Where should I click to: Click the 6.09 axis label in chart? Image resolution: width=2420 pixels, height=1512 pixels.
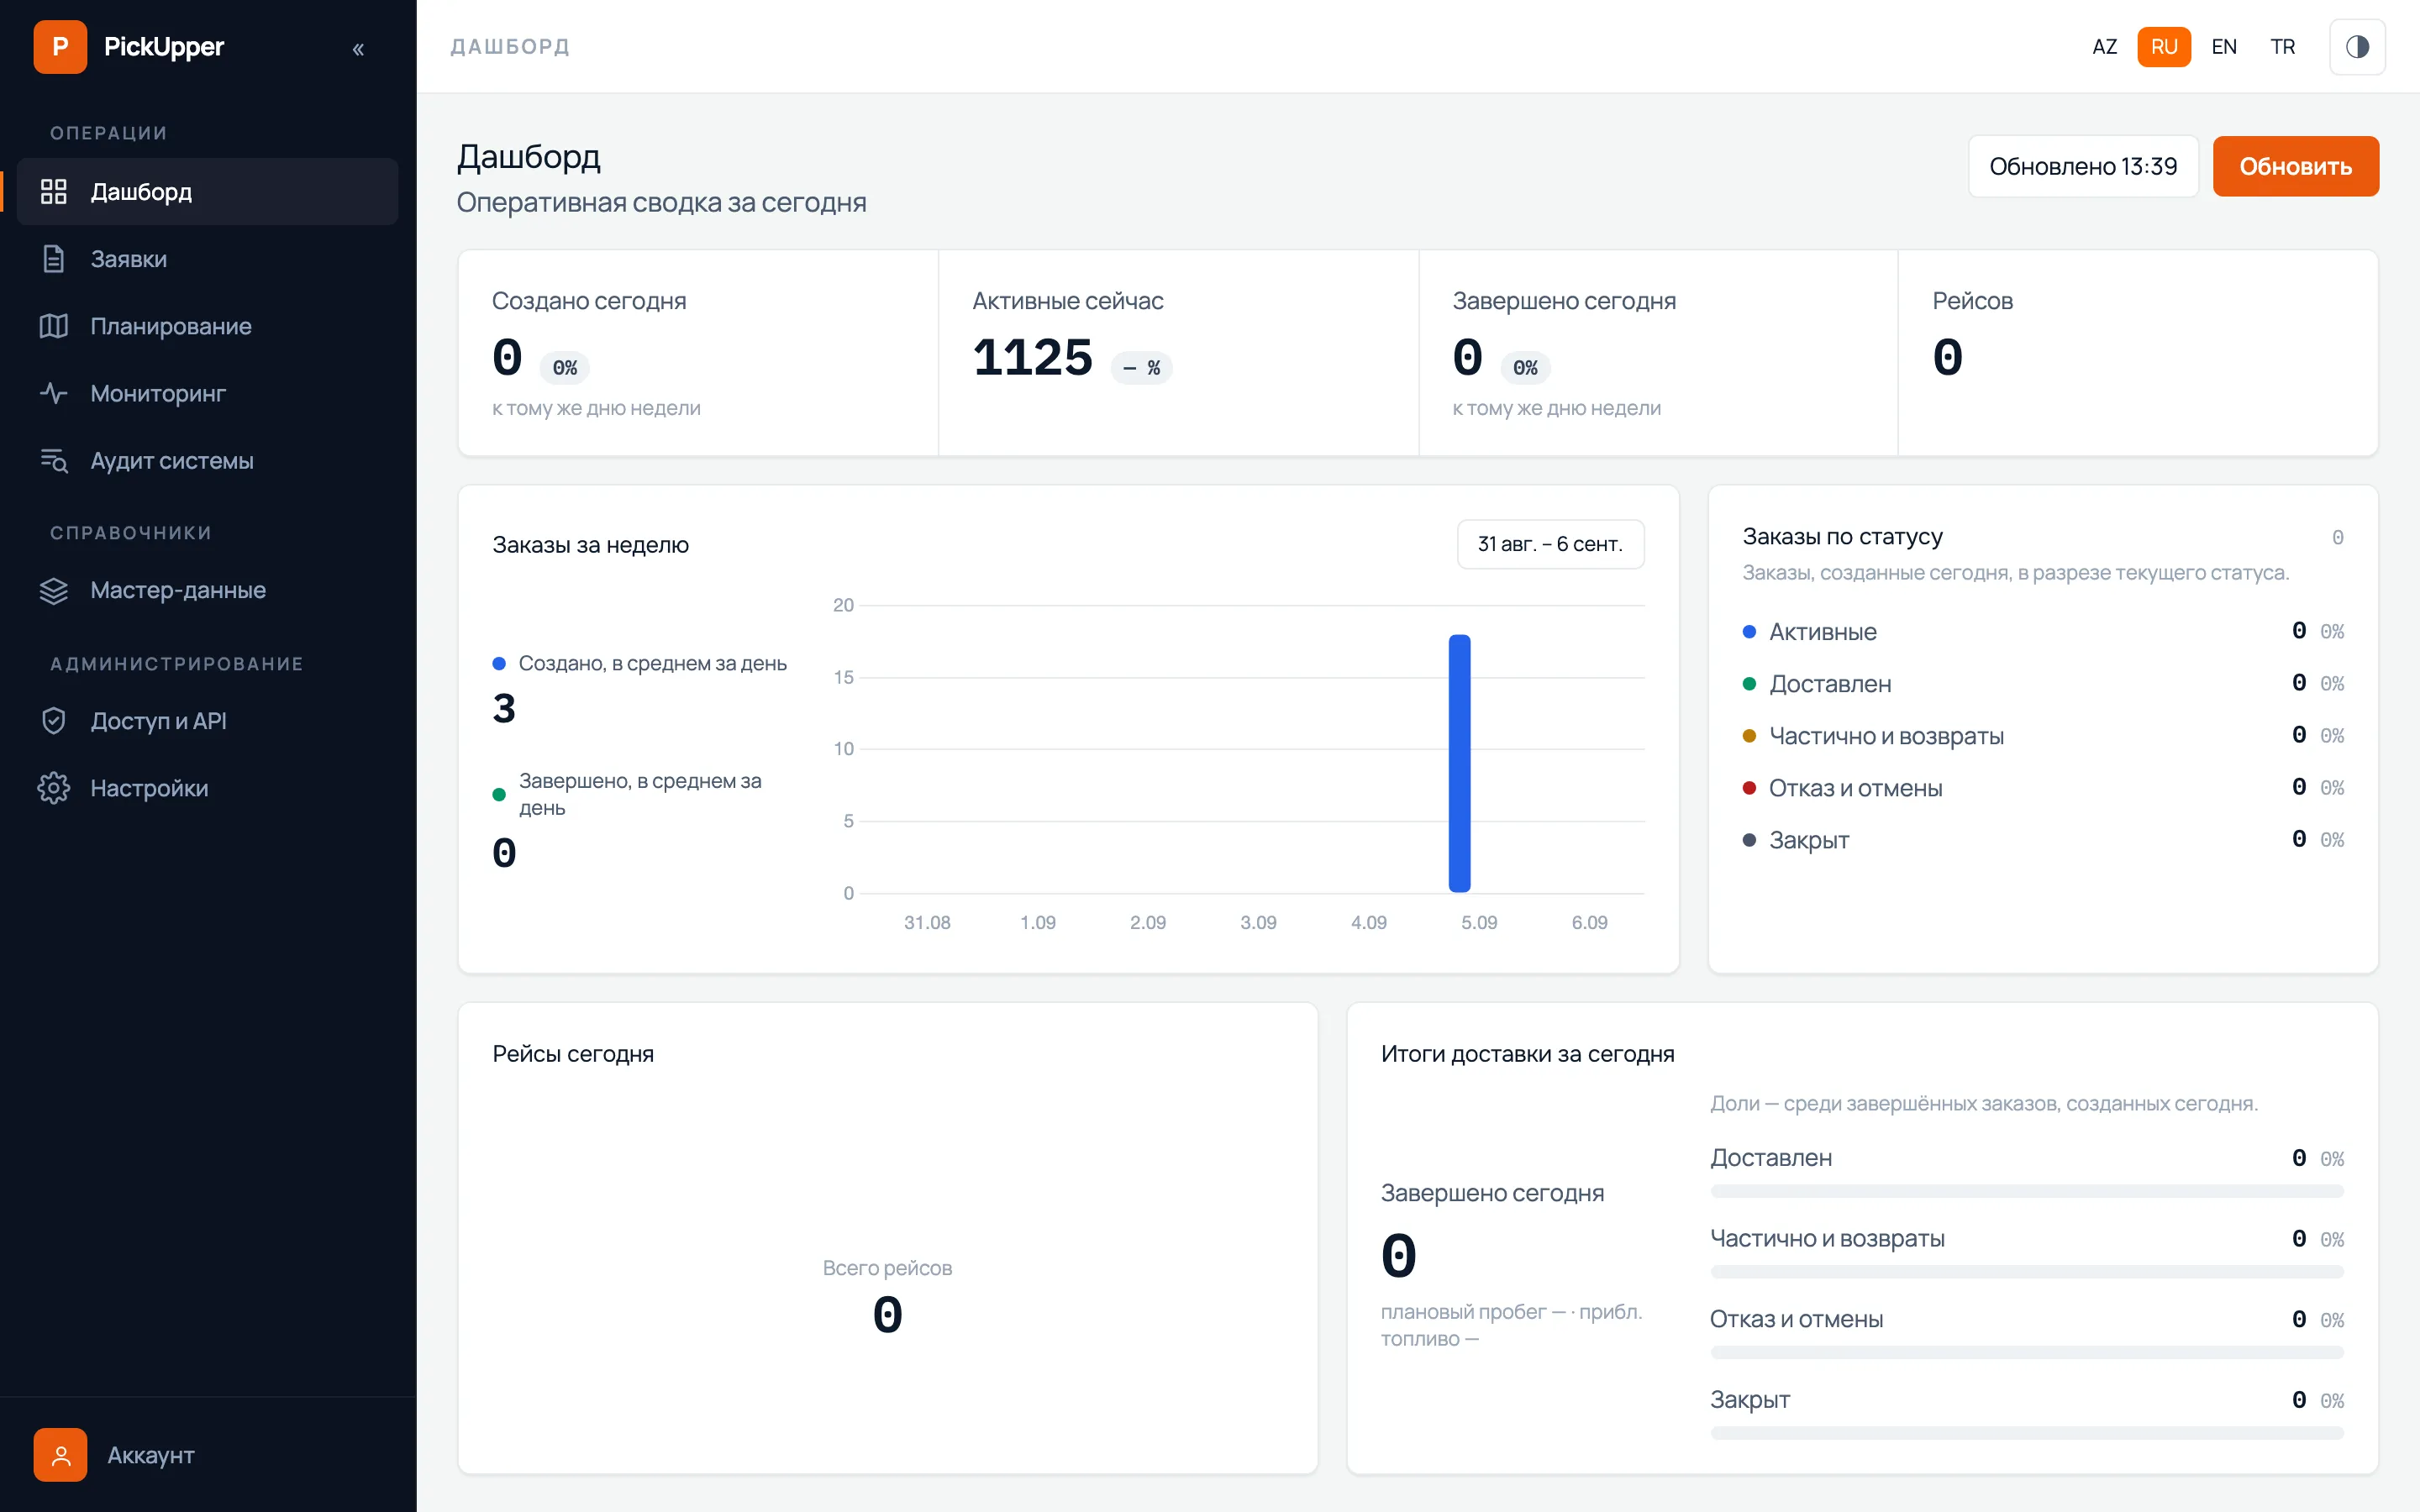[x=1589, y=922]
